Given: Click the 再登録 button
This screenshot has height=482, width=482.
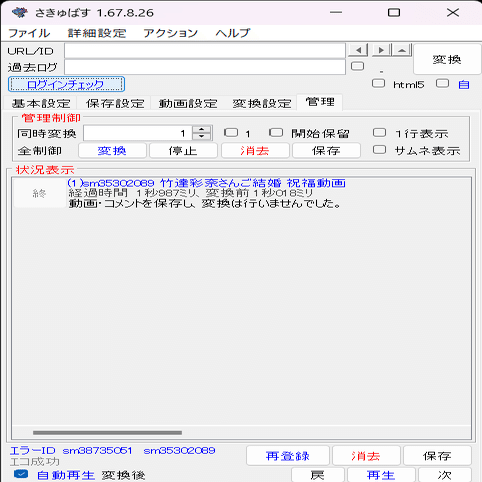Looking at the screenshot, I should (288, 456).
